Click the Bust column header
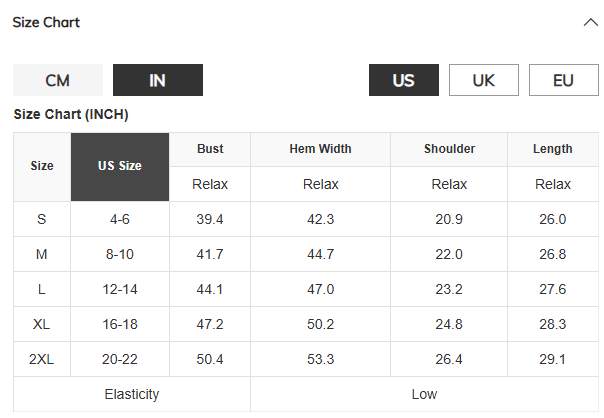 (x=210, y=149)
